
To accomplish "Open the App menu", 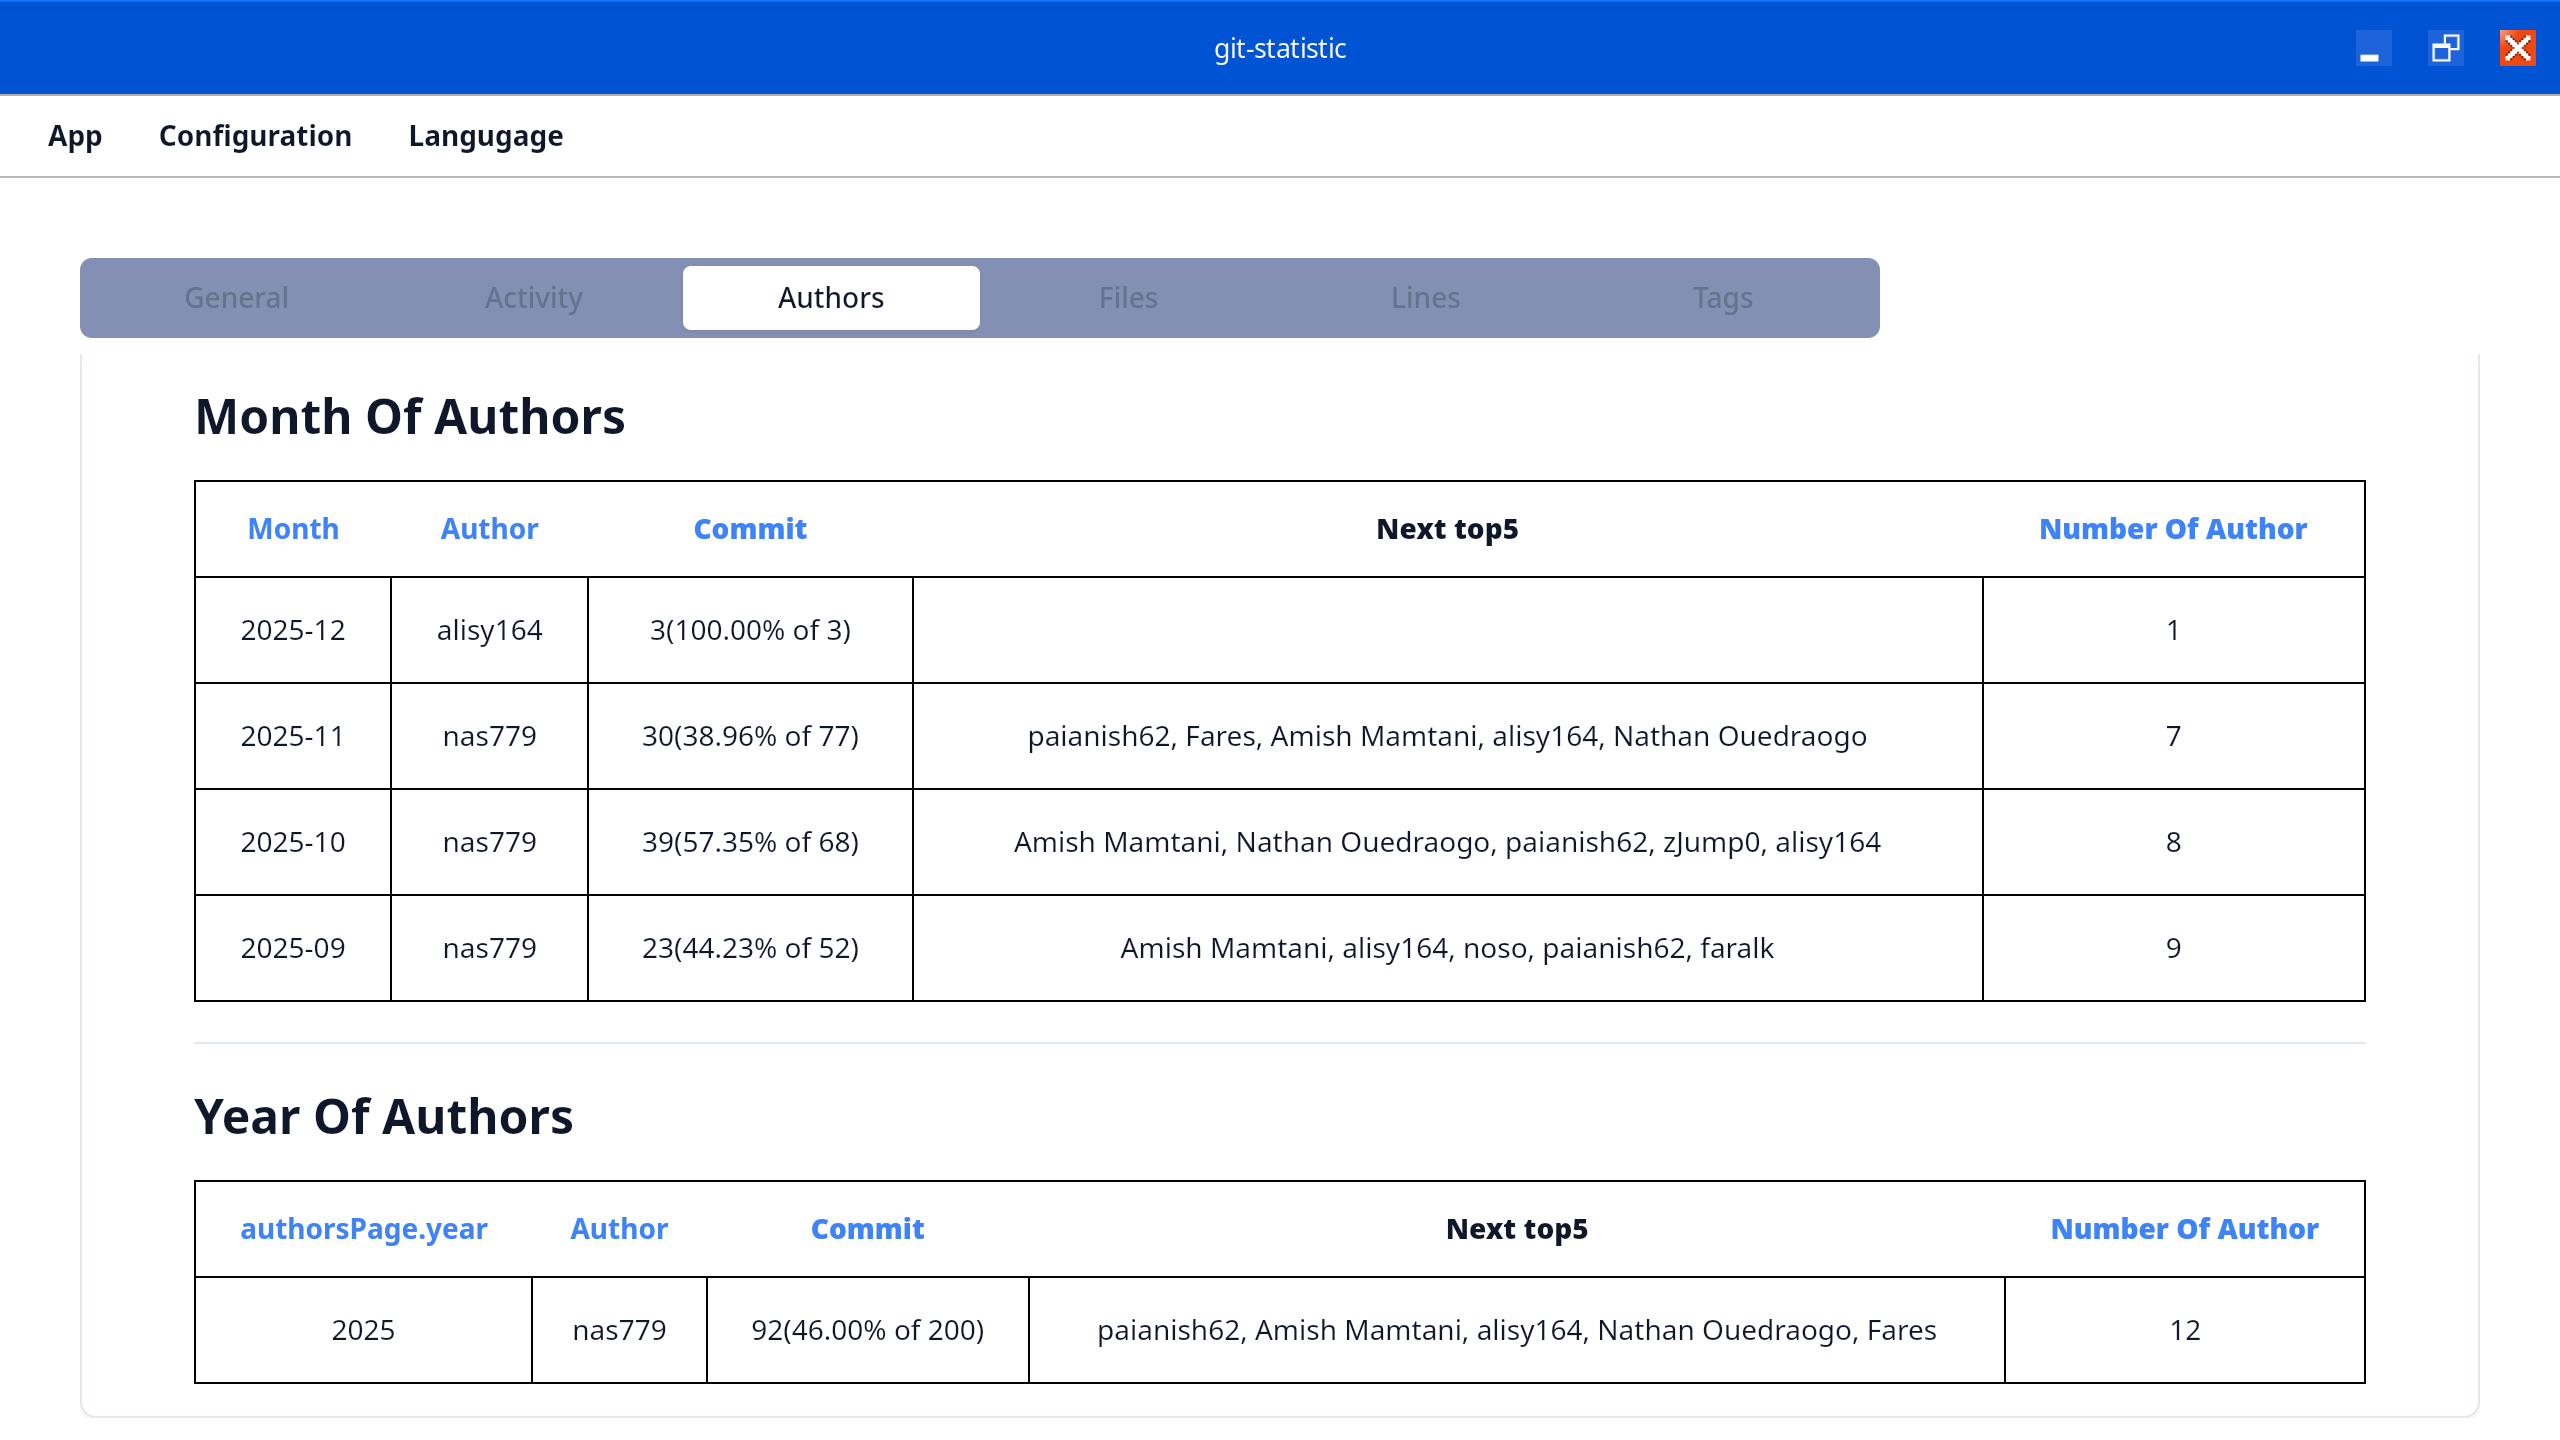I will pos(74,136).
